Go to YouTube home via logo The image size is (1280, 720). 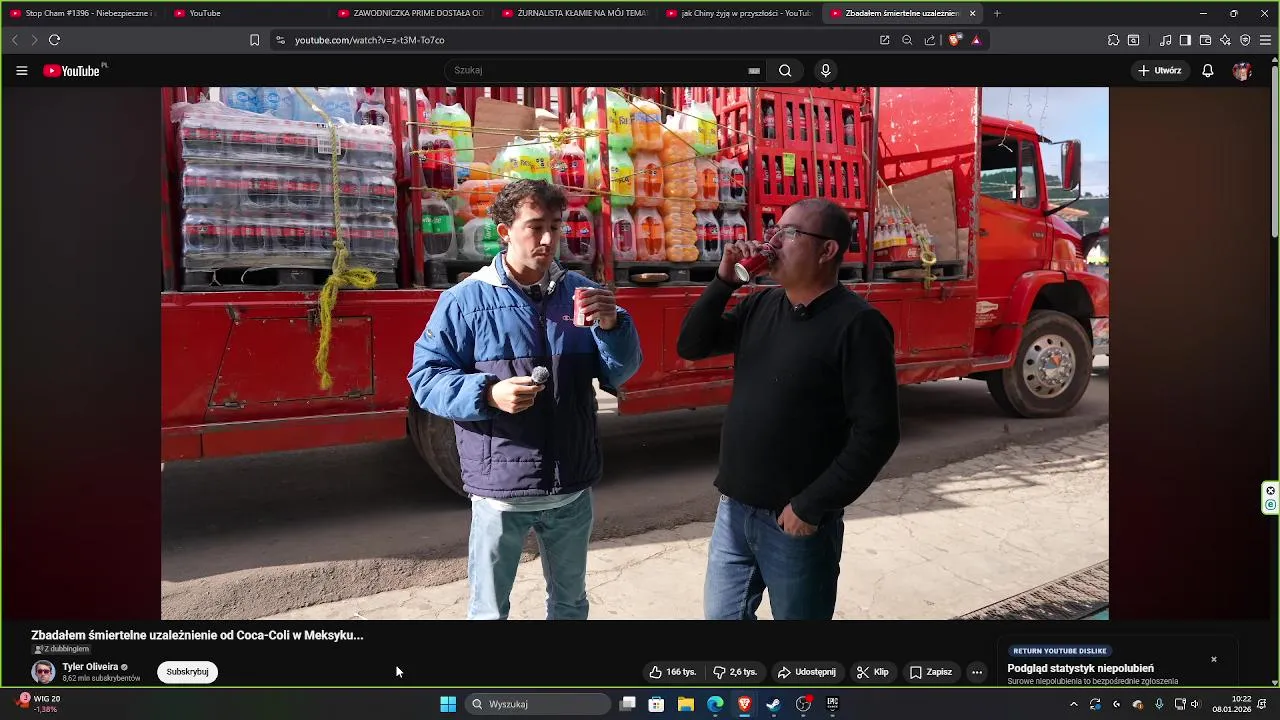click(72, 71)
